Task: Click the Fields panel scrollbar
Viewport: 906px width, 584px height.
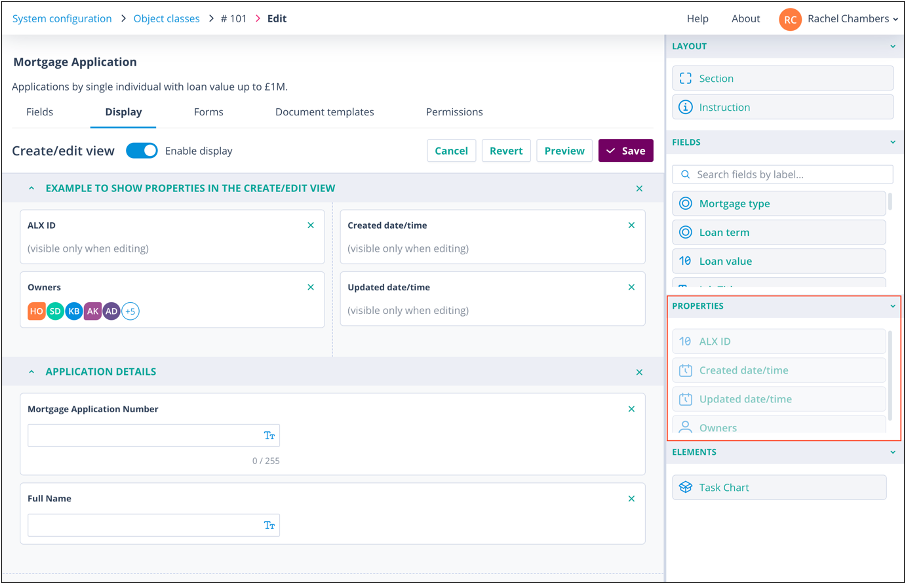Action: (x=890, y=202)
